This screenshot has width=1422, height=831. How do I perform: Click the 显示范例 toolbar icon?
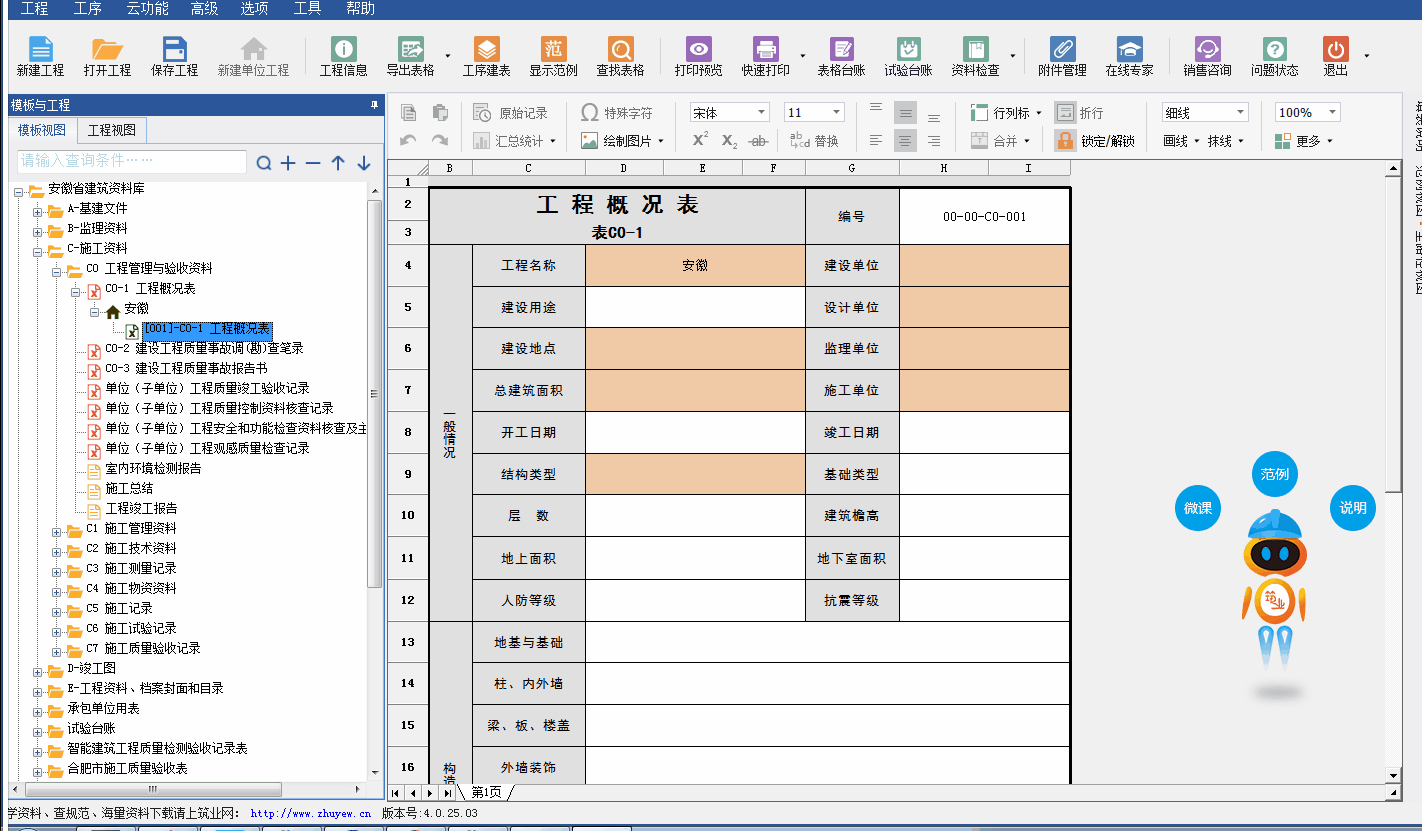[x=553, y=50]
